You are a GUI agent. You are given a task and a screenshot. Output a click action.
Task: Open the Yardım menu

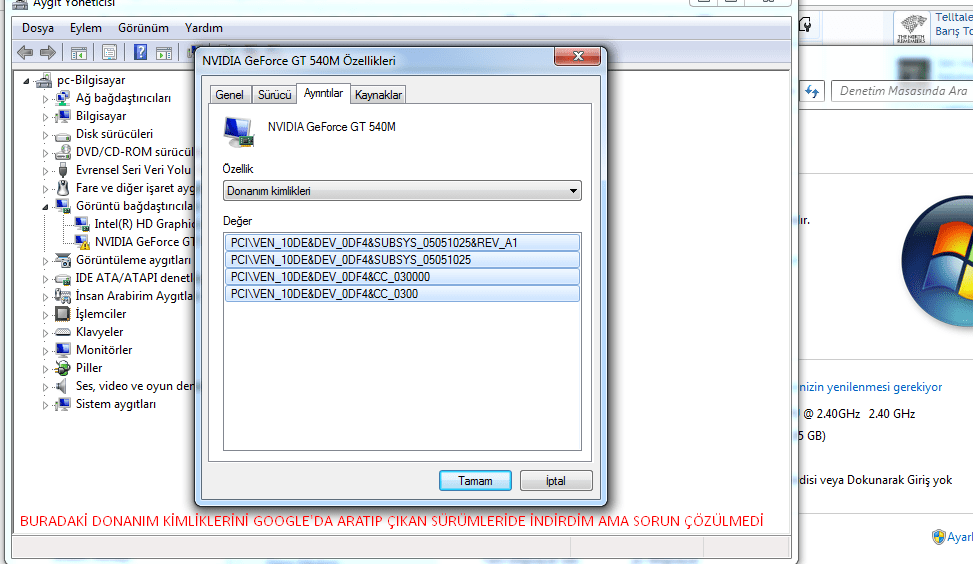coord(204,28)
